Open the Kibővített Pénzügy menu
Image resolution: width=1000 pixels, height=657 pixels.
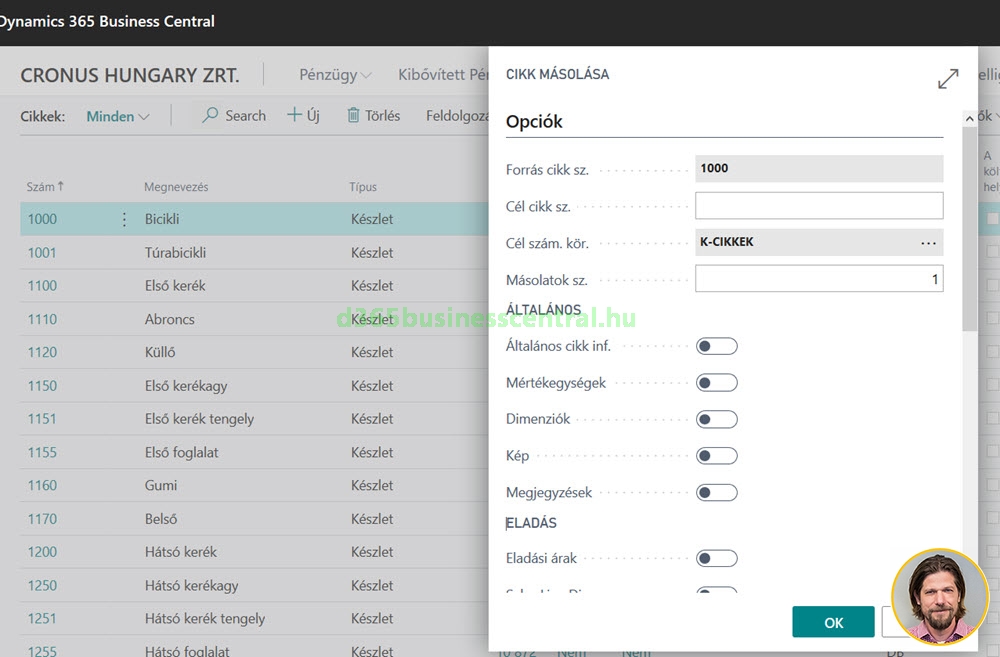(442, 75)
